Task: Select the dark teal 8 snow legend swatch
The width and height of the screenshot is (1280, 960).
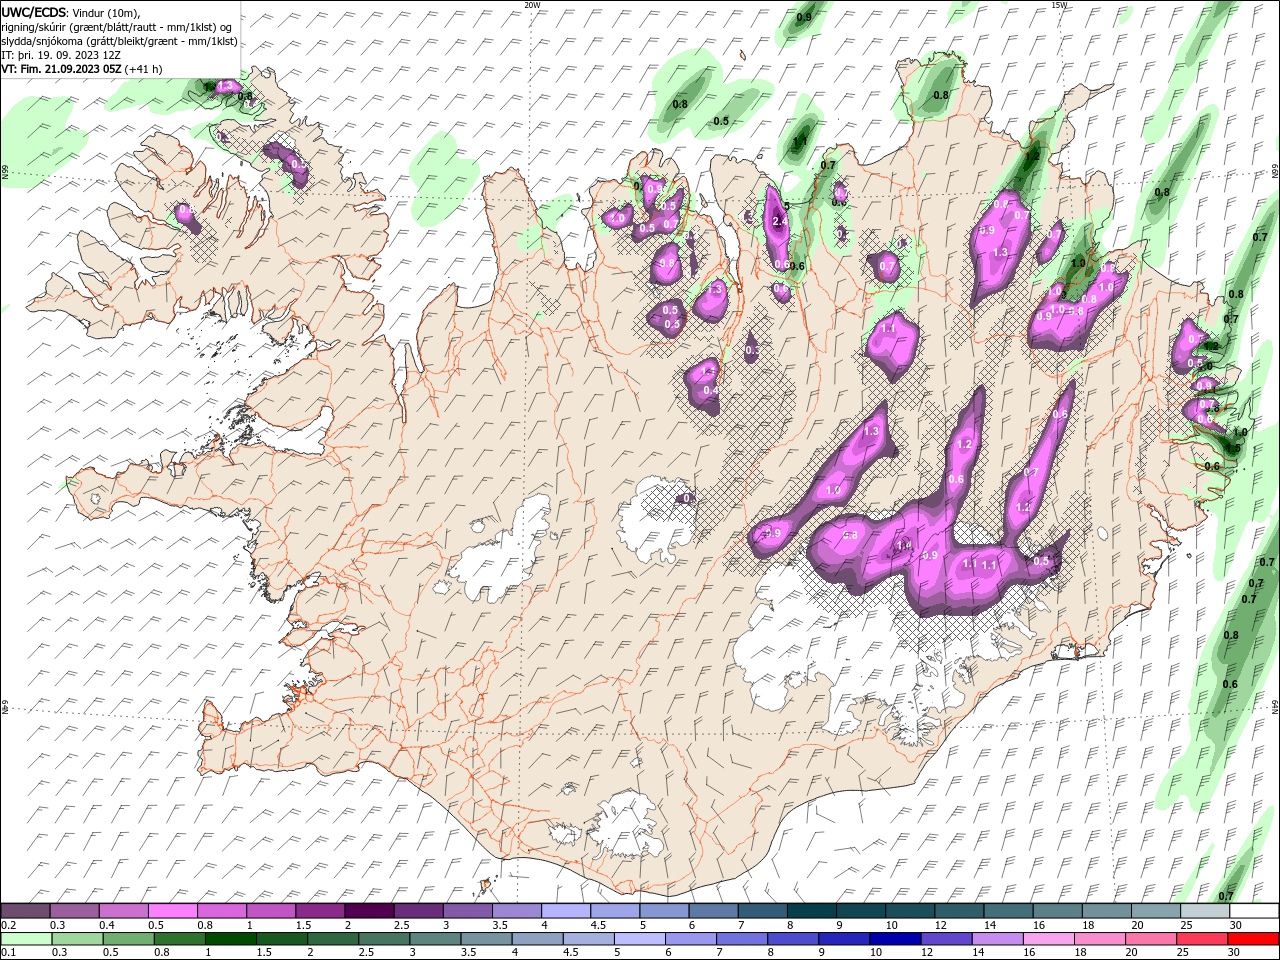Action: pos(811,911)
